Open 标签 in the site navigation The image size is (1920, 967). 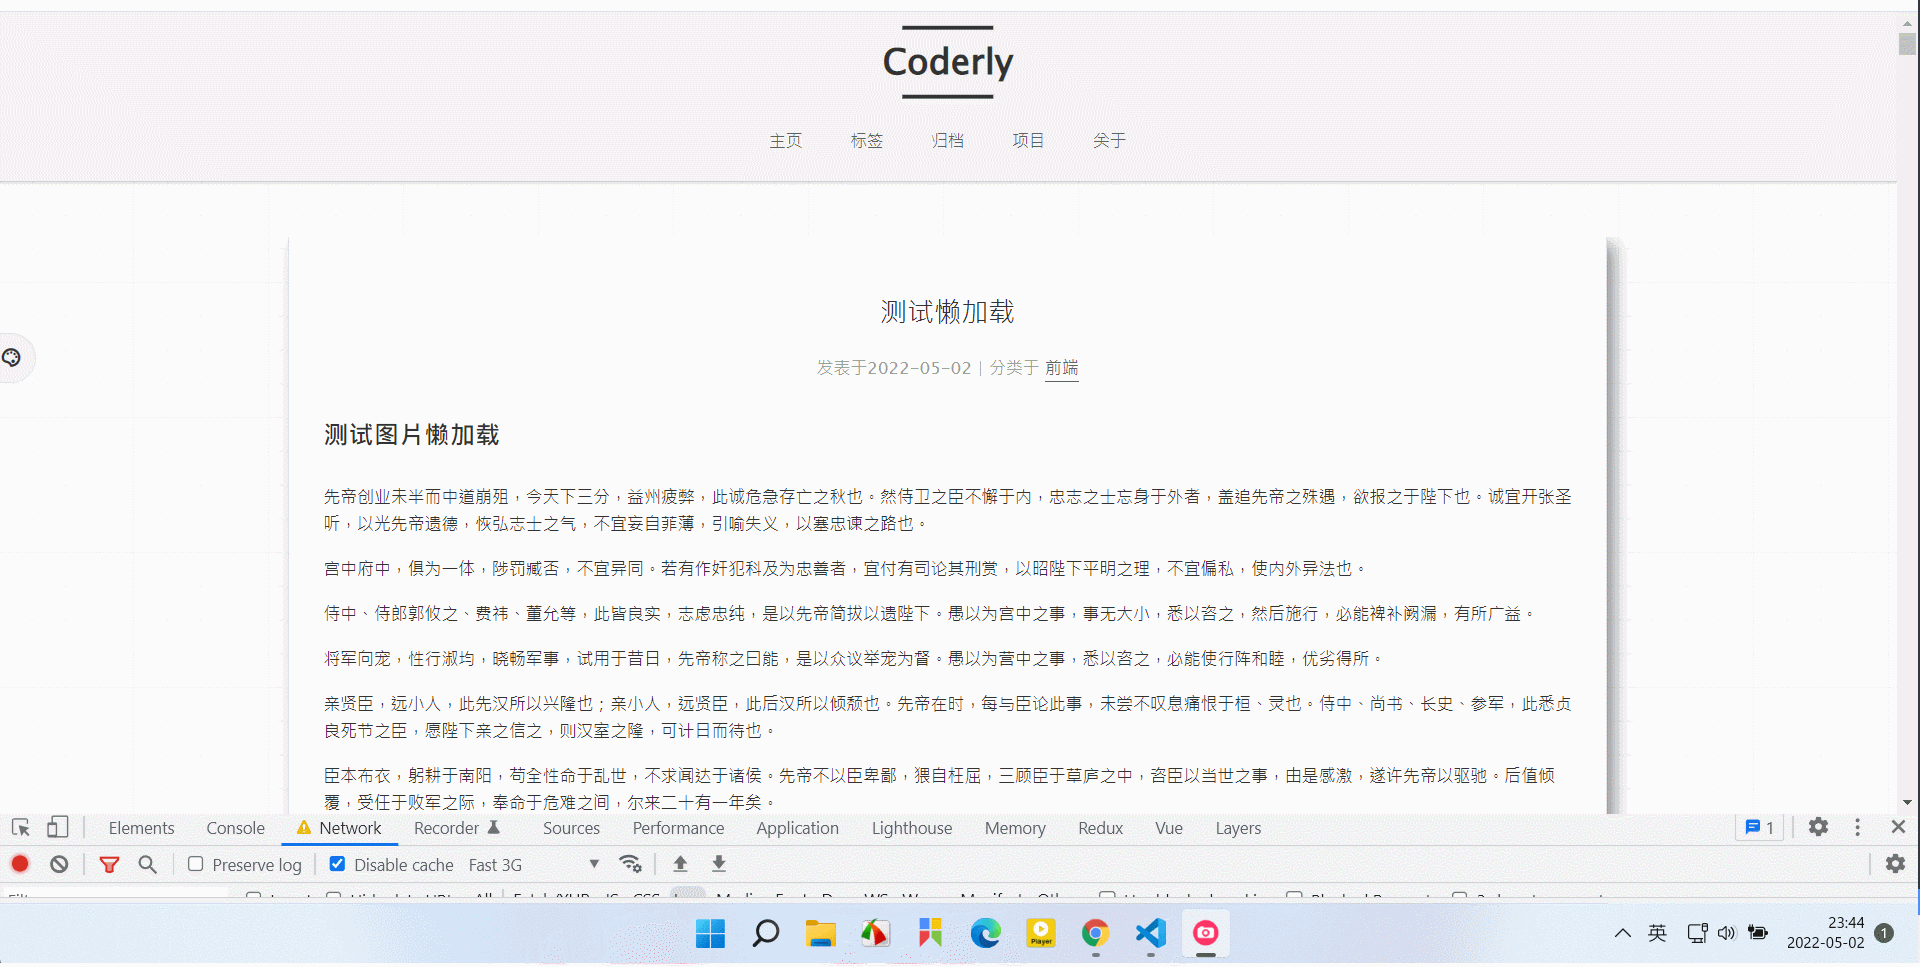pos(866,140)
